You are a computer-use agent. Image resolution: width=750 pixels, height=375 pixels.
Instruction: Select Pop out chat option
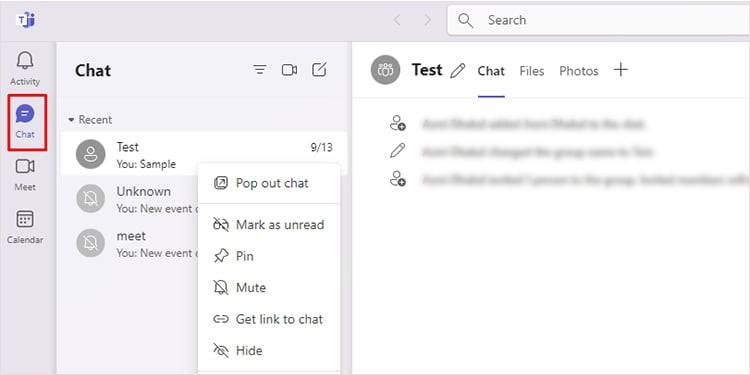pyautogui.click(x=269, y=183)
